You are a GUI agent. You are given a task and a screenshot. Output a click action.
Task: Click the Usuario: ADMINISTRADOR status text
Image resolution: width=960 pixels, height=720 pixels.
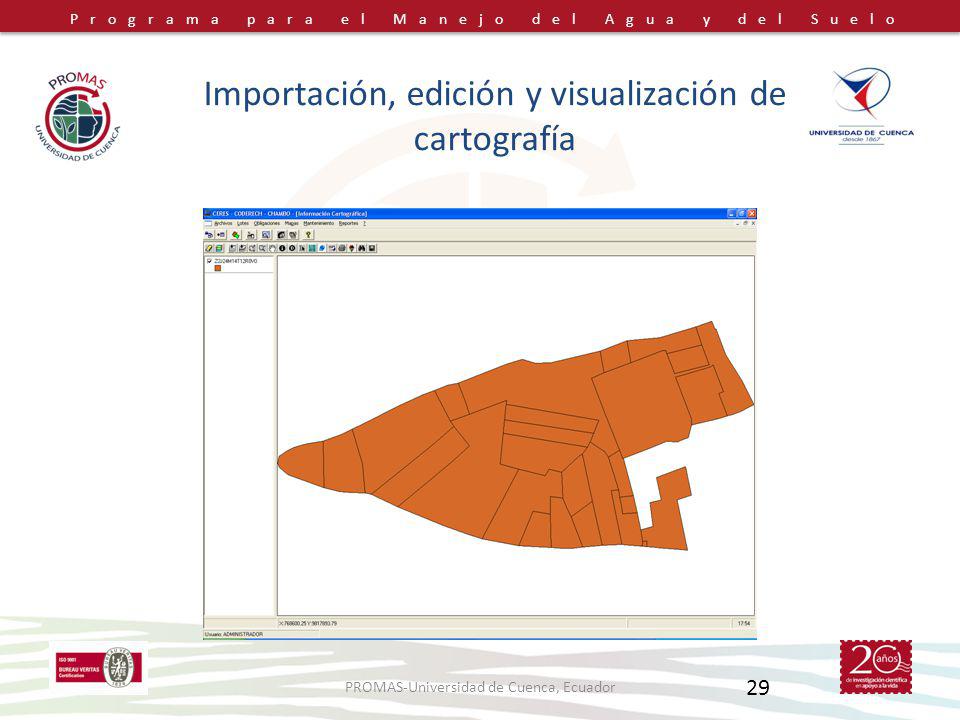point(234,634)
